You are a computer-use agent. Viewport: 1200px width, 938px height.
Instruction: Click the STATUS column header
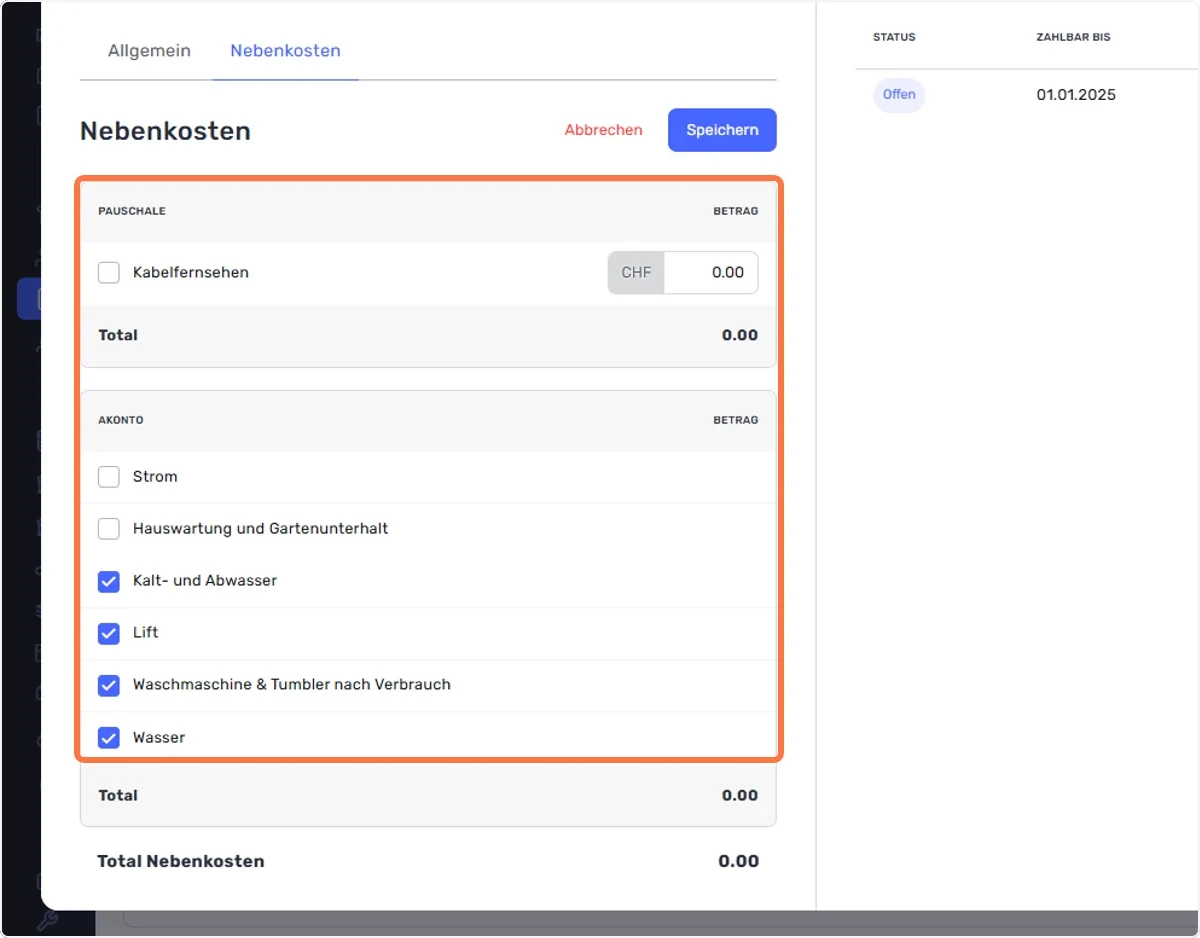point(894,37)
